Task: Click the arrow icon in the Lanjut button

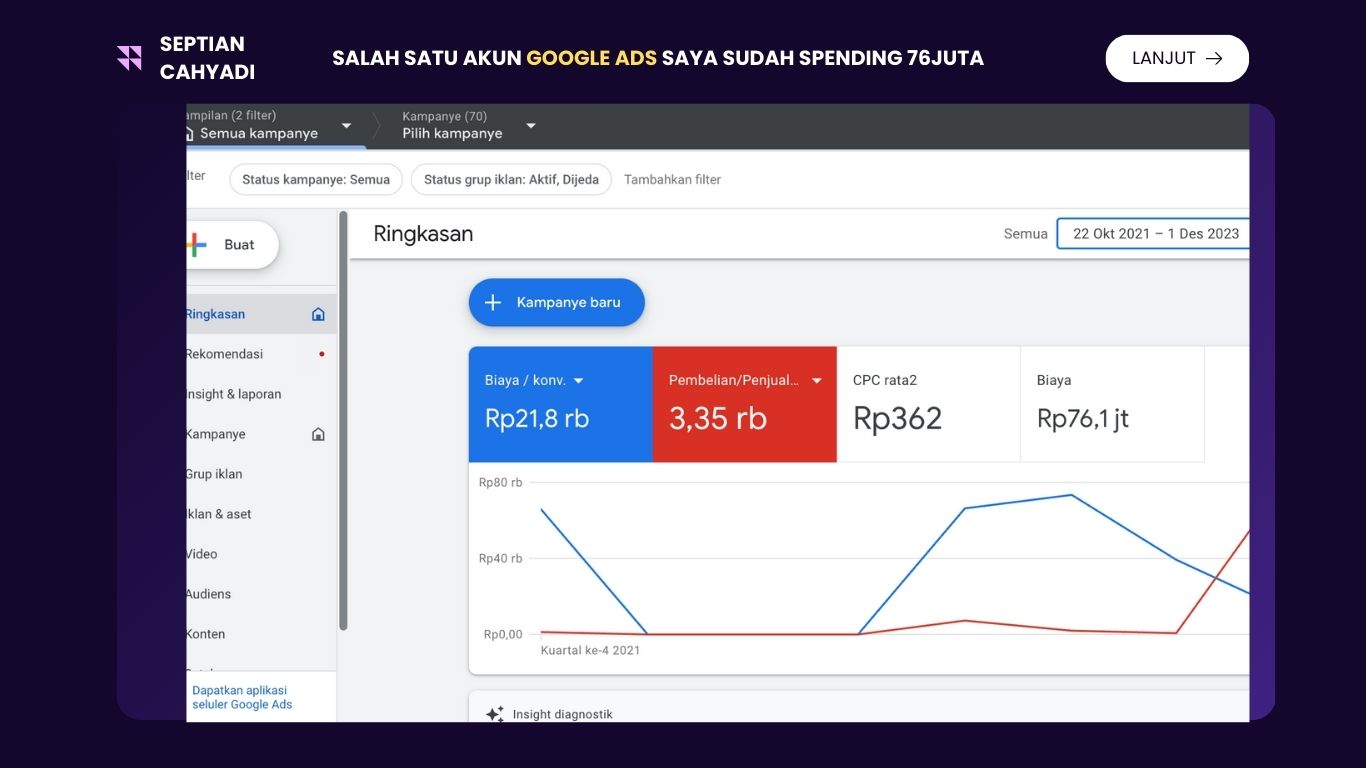Action: click(x=1213, y=58)
